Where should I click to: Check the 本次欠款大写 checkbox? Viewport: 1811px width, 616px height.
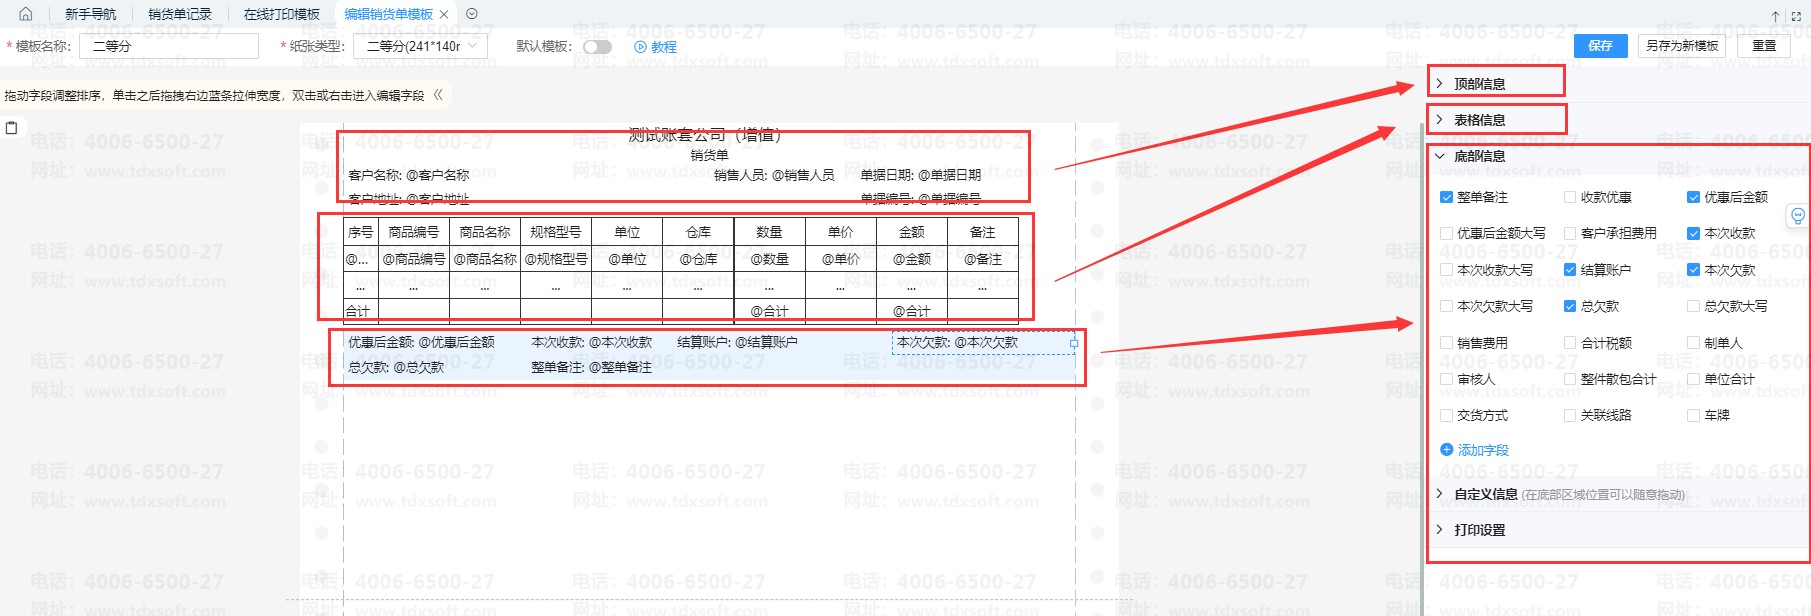click(x=1446, y=306)
